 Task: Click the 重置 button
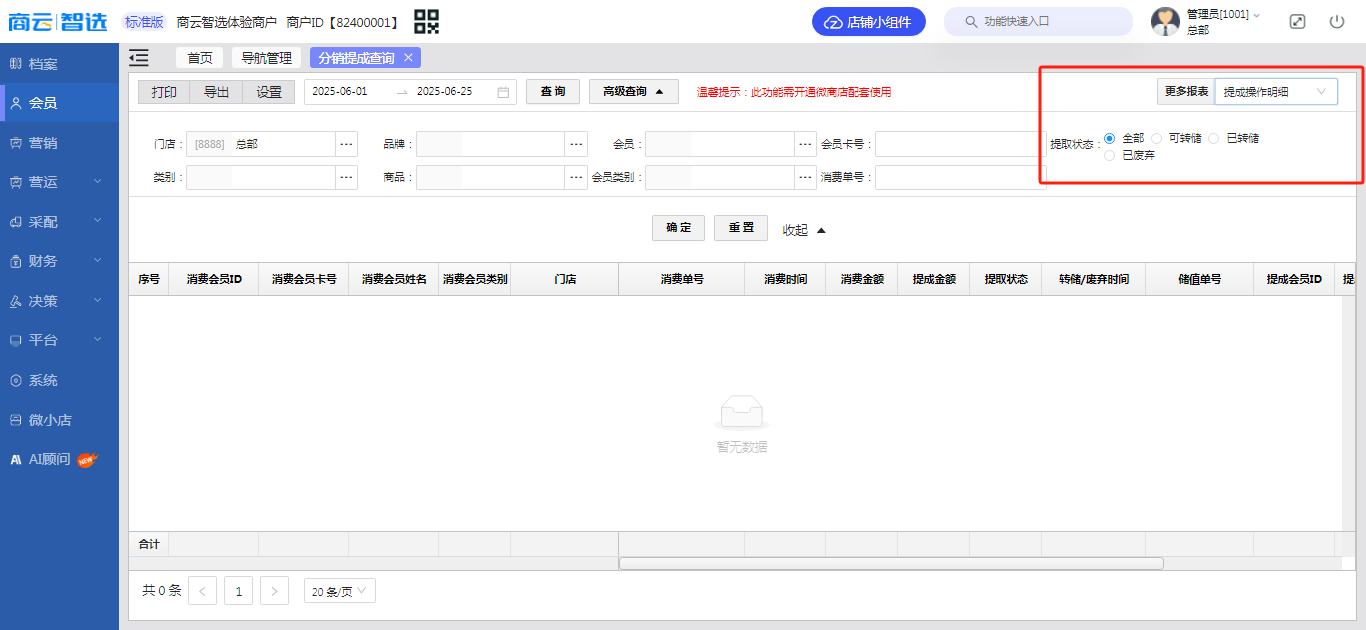pos(741,228)
